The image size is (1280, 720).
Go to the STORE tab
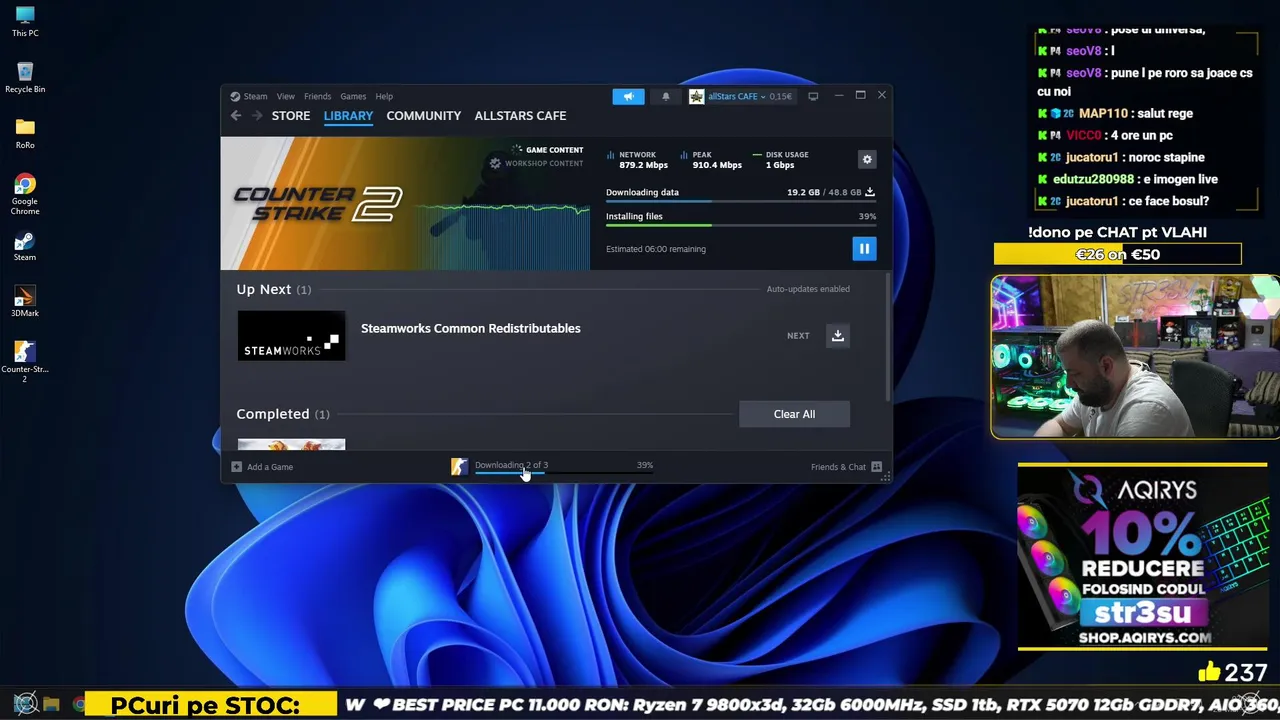291,116
